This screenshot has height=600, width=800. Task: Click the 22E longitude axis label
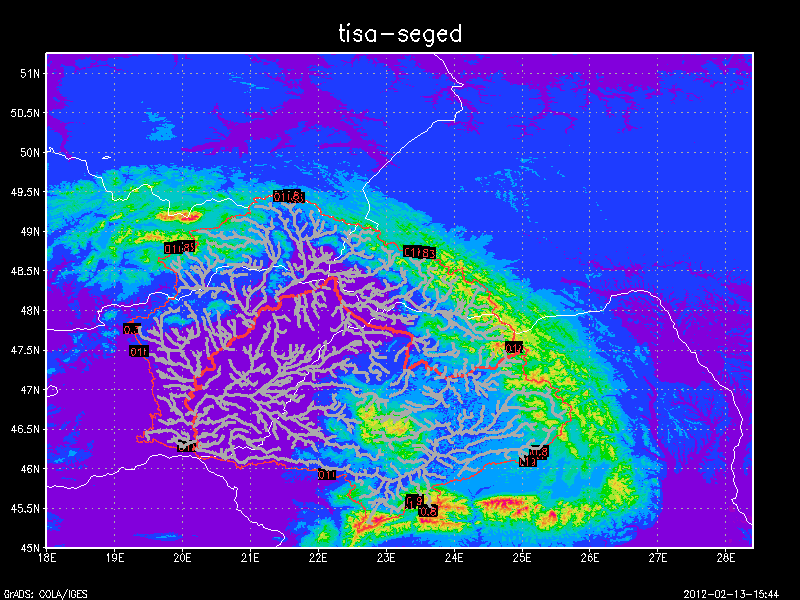click(x=318, y=558)
